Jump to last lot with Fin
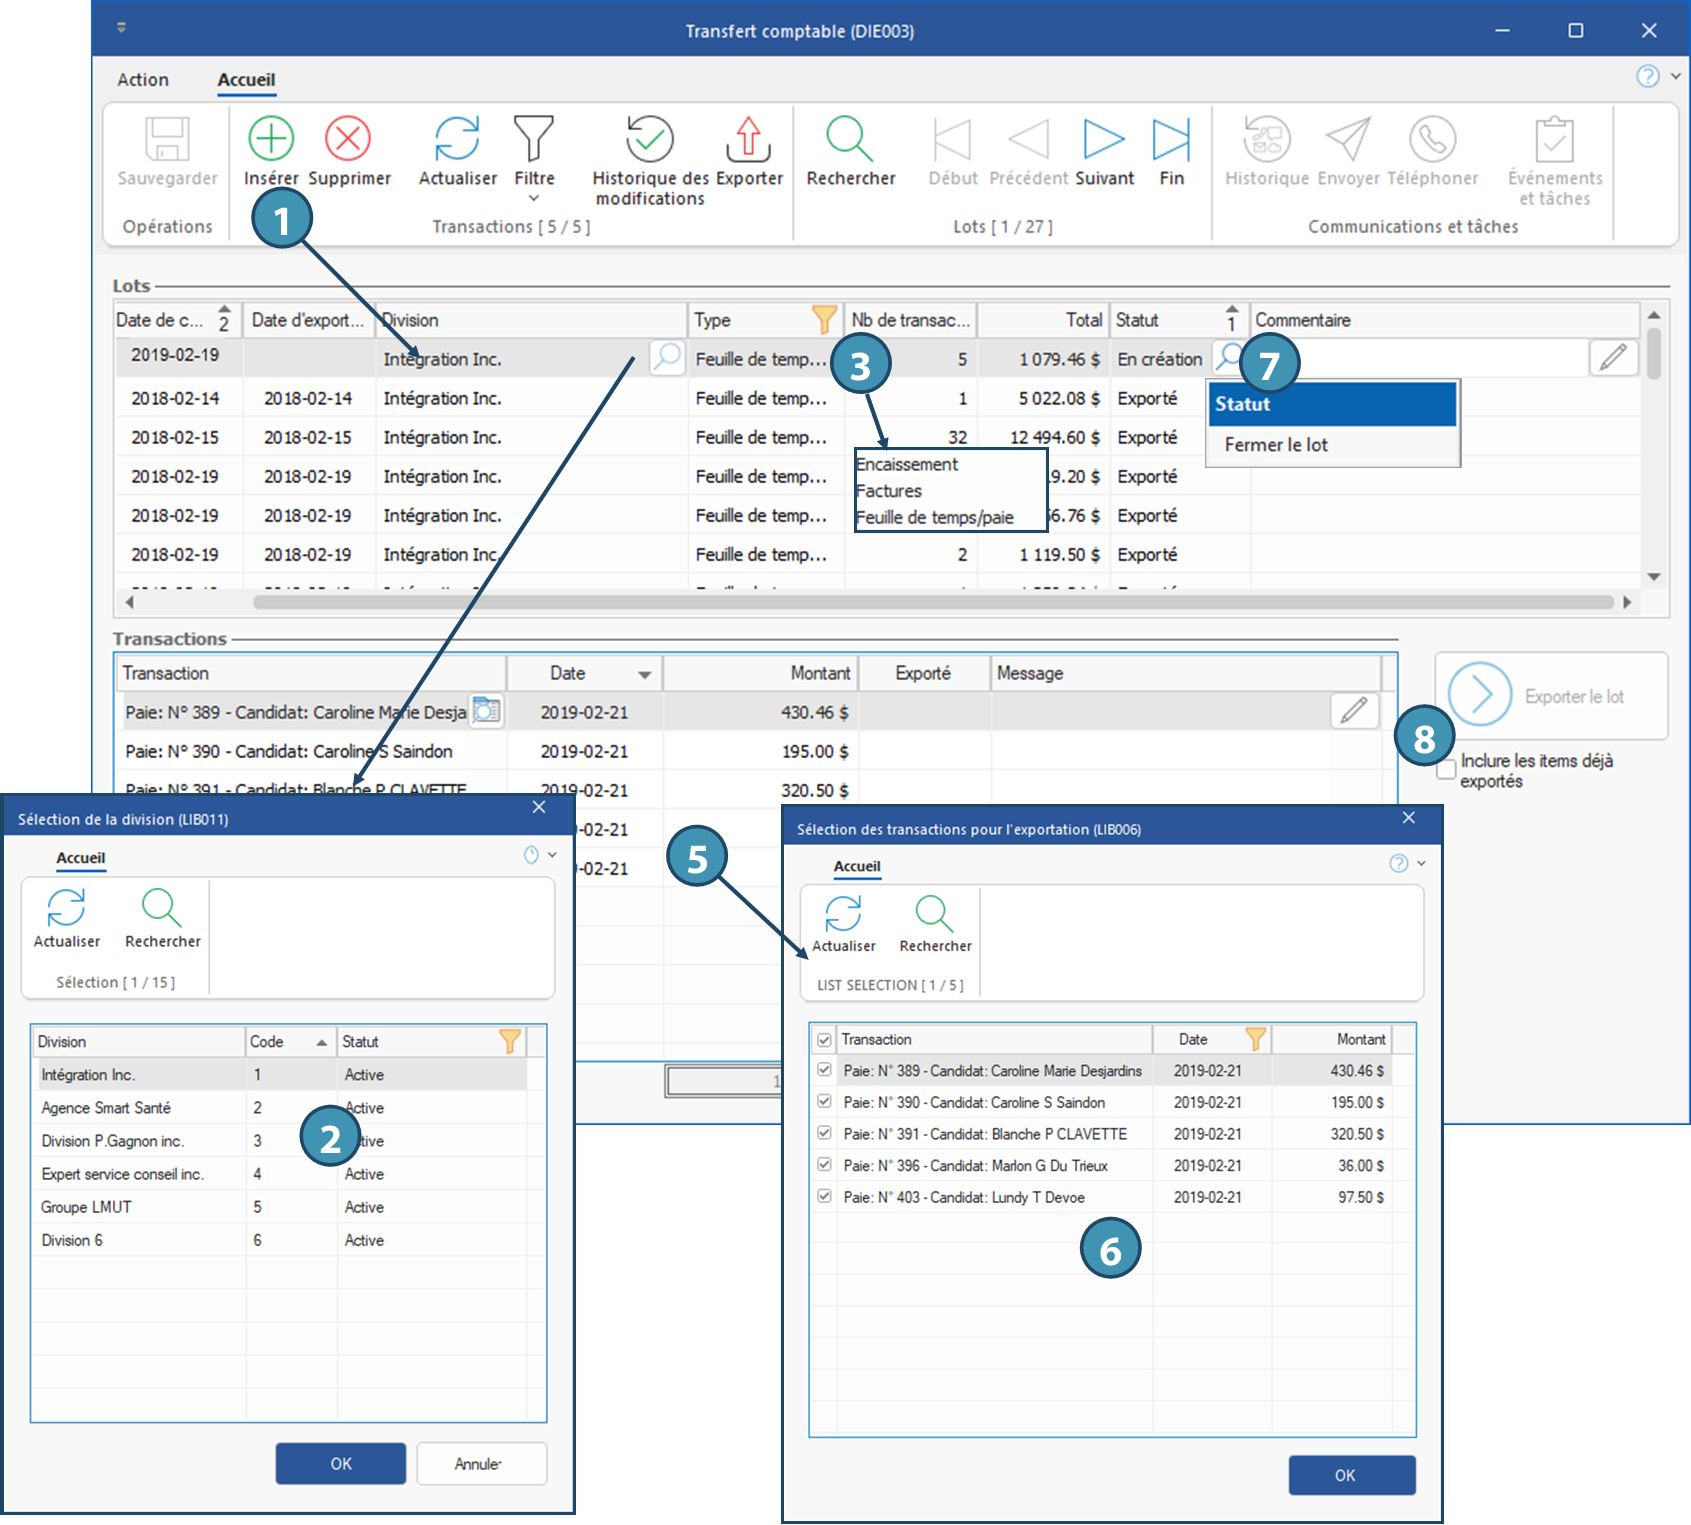 pos(1171,139)
